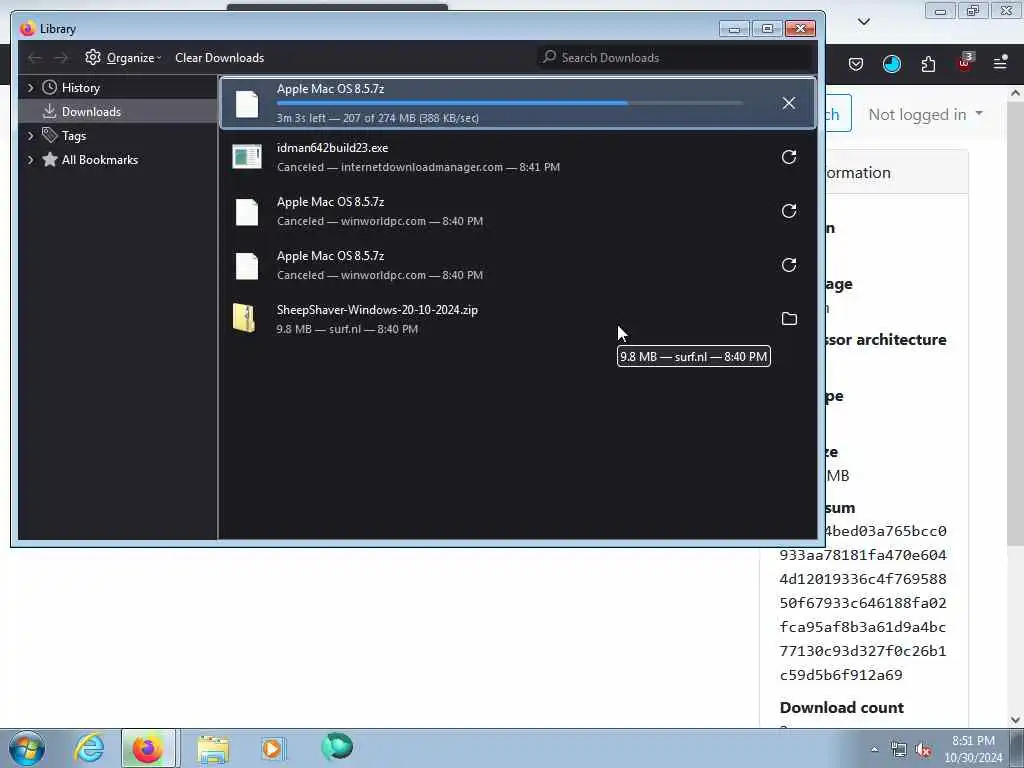Expand the All Bookmarks tree node
This screenshot has width=1024, height=768.
coord(30,160)
